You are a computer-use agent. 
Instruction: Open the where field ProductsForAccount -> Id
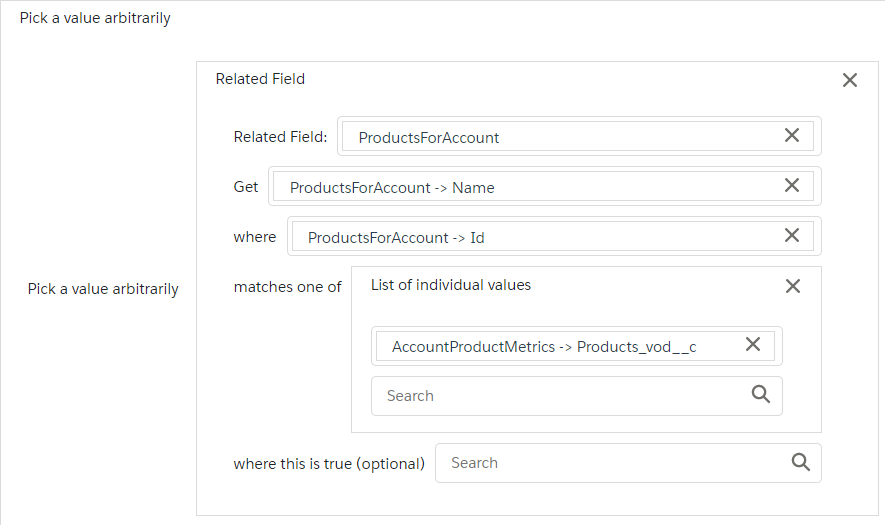coord(530,237)
